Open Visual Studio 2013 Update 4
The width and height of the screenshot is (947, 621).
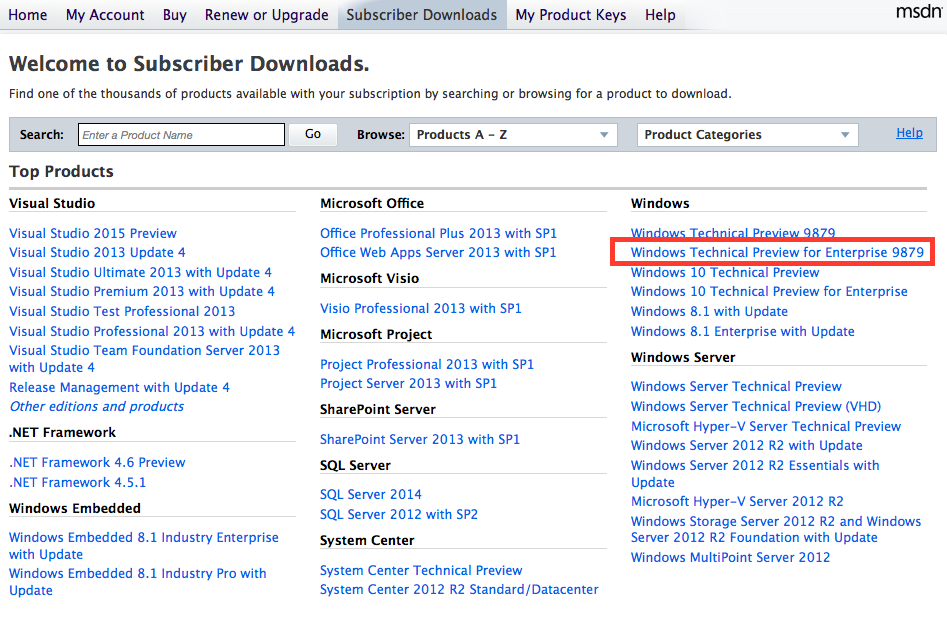click(97, 253)
